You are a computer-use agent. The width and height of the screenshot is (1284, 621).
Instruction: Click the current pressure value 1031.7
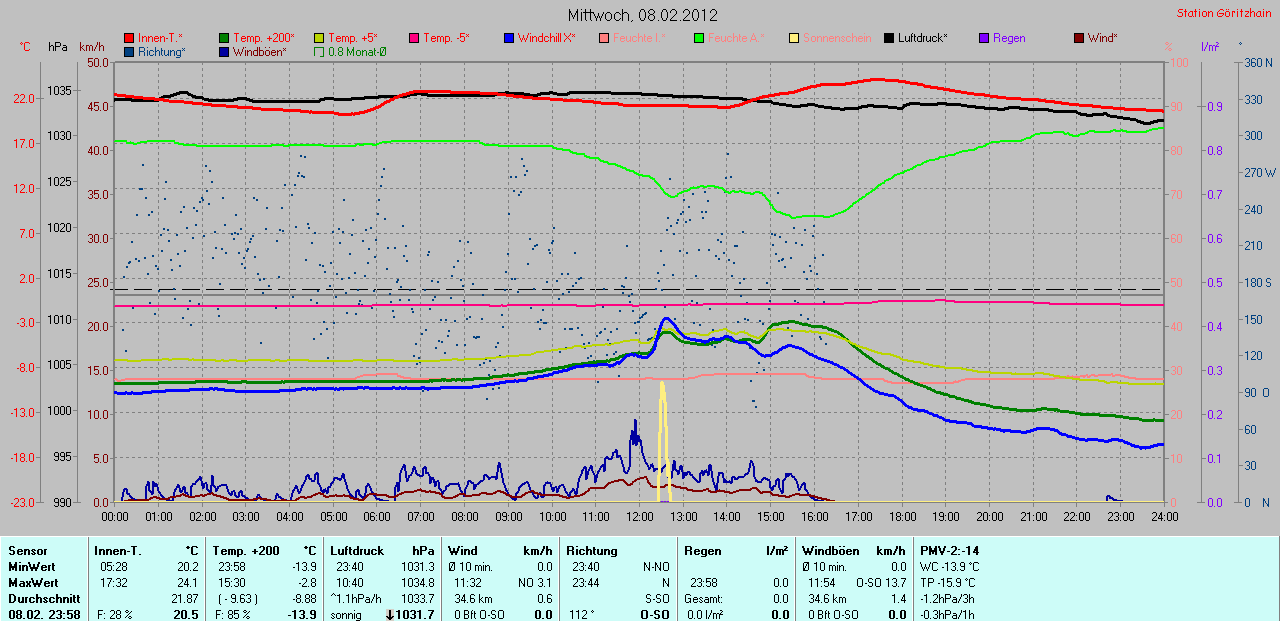click(x=415, y=614)
